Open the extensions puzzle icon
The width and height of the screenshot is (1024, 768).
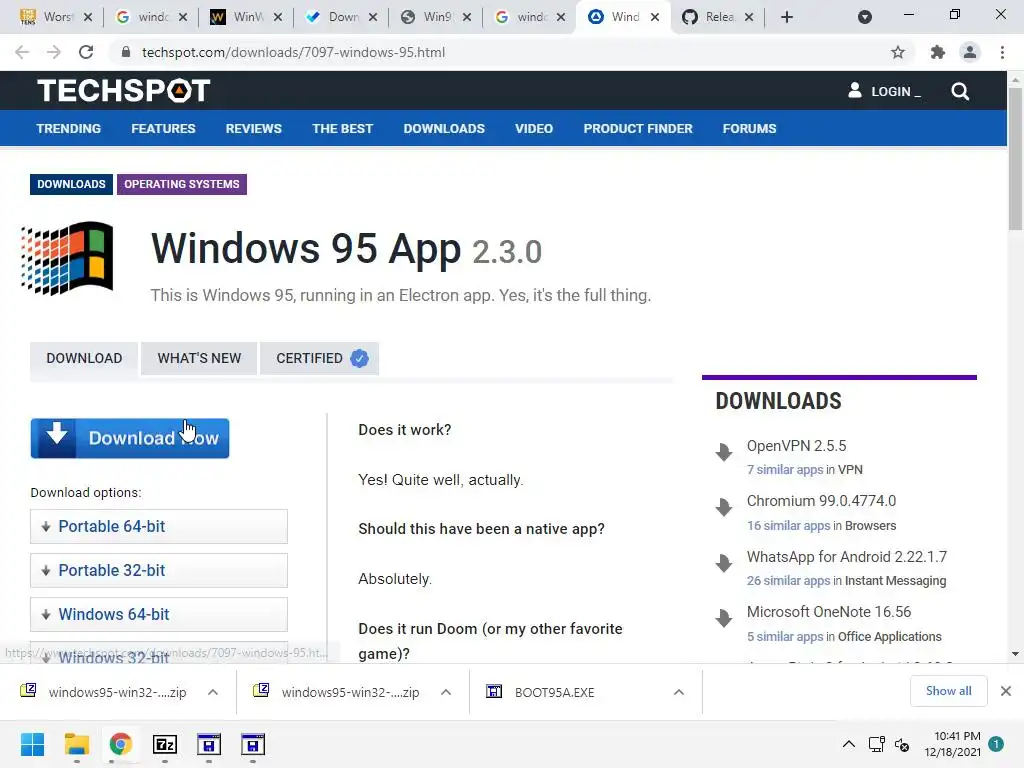937,52
